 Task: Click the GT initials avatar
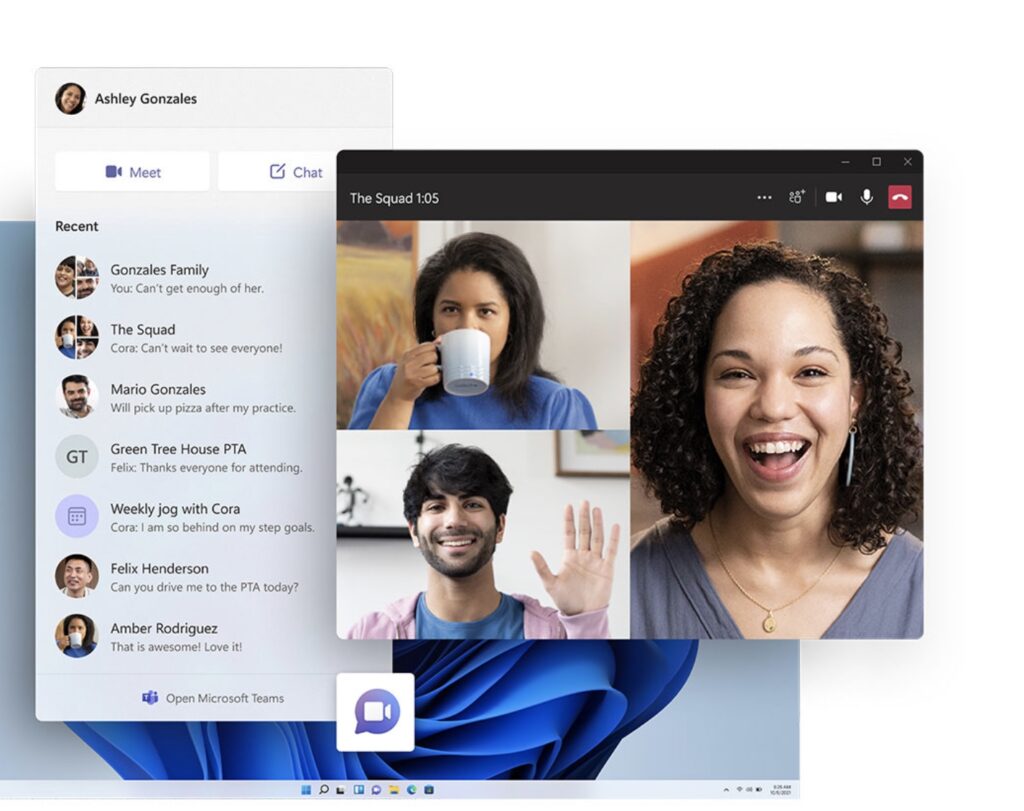click(x=76, y=456)
